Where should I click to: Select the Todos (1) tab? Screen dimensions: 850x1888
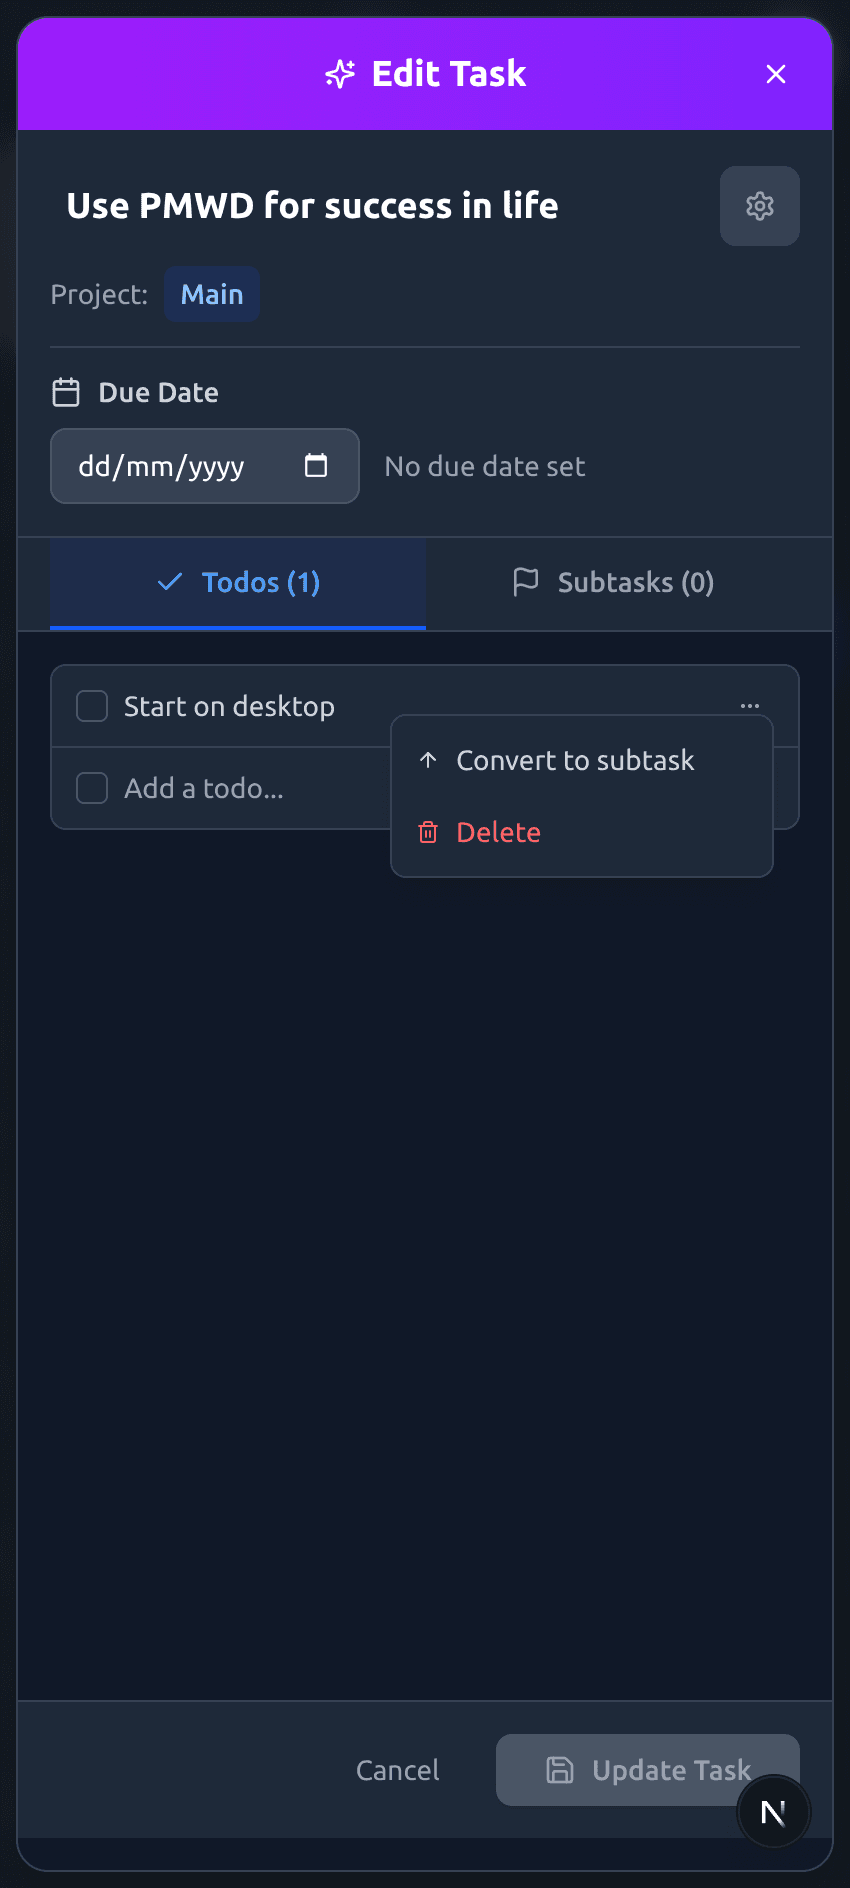(x=239, y=582)
